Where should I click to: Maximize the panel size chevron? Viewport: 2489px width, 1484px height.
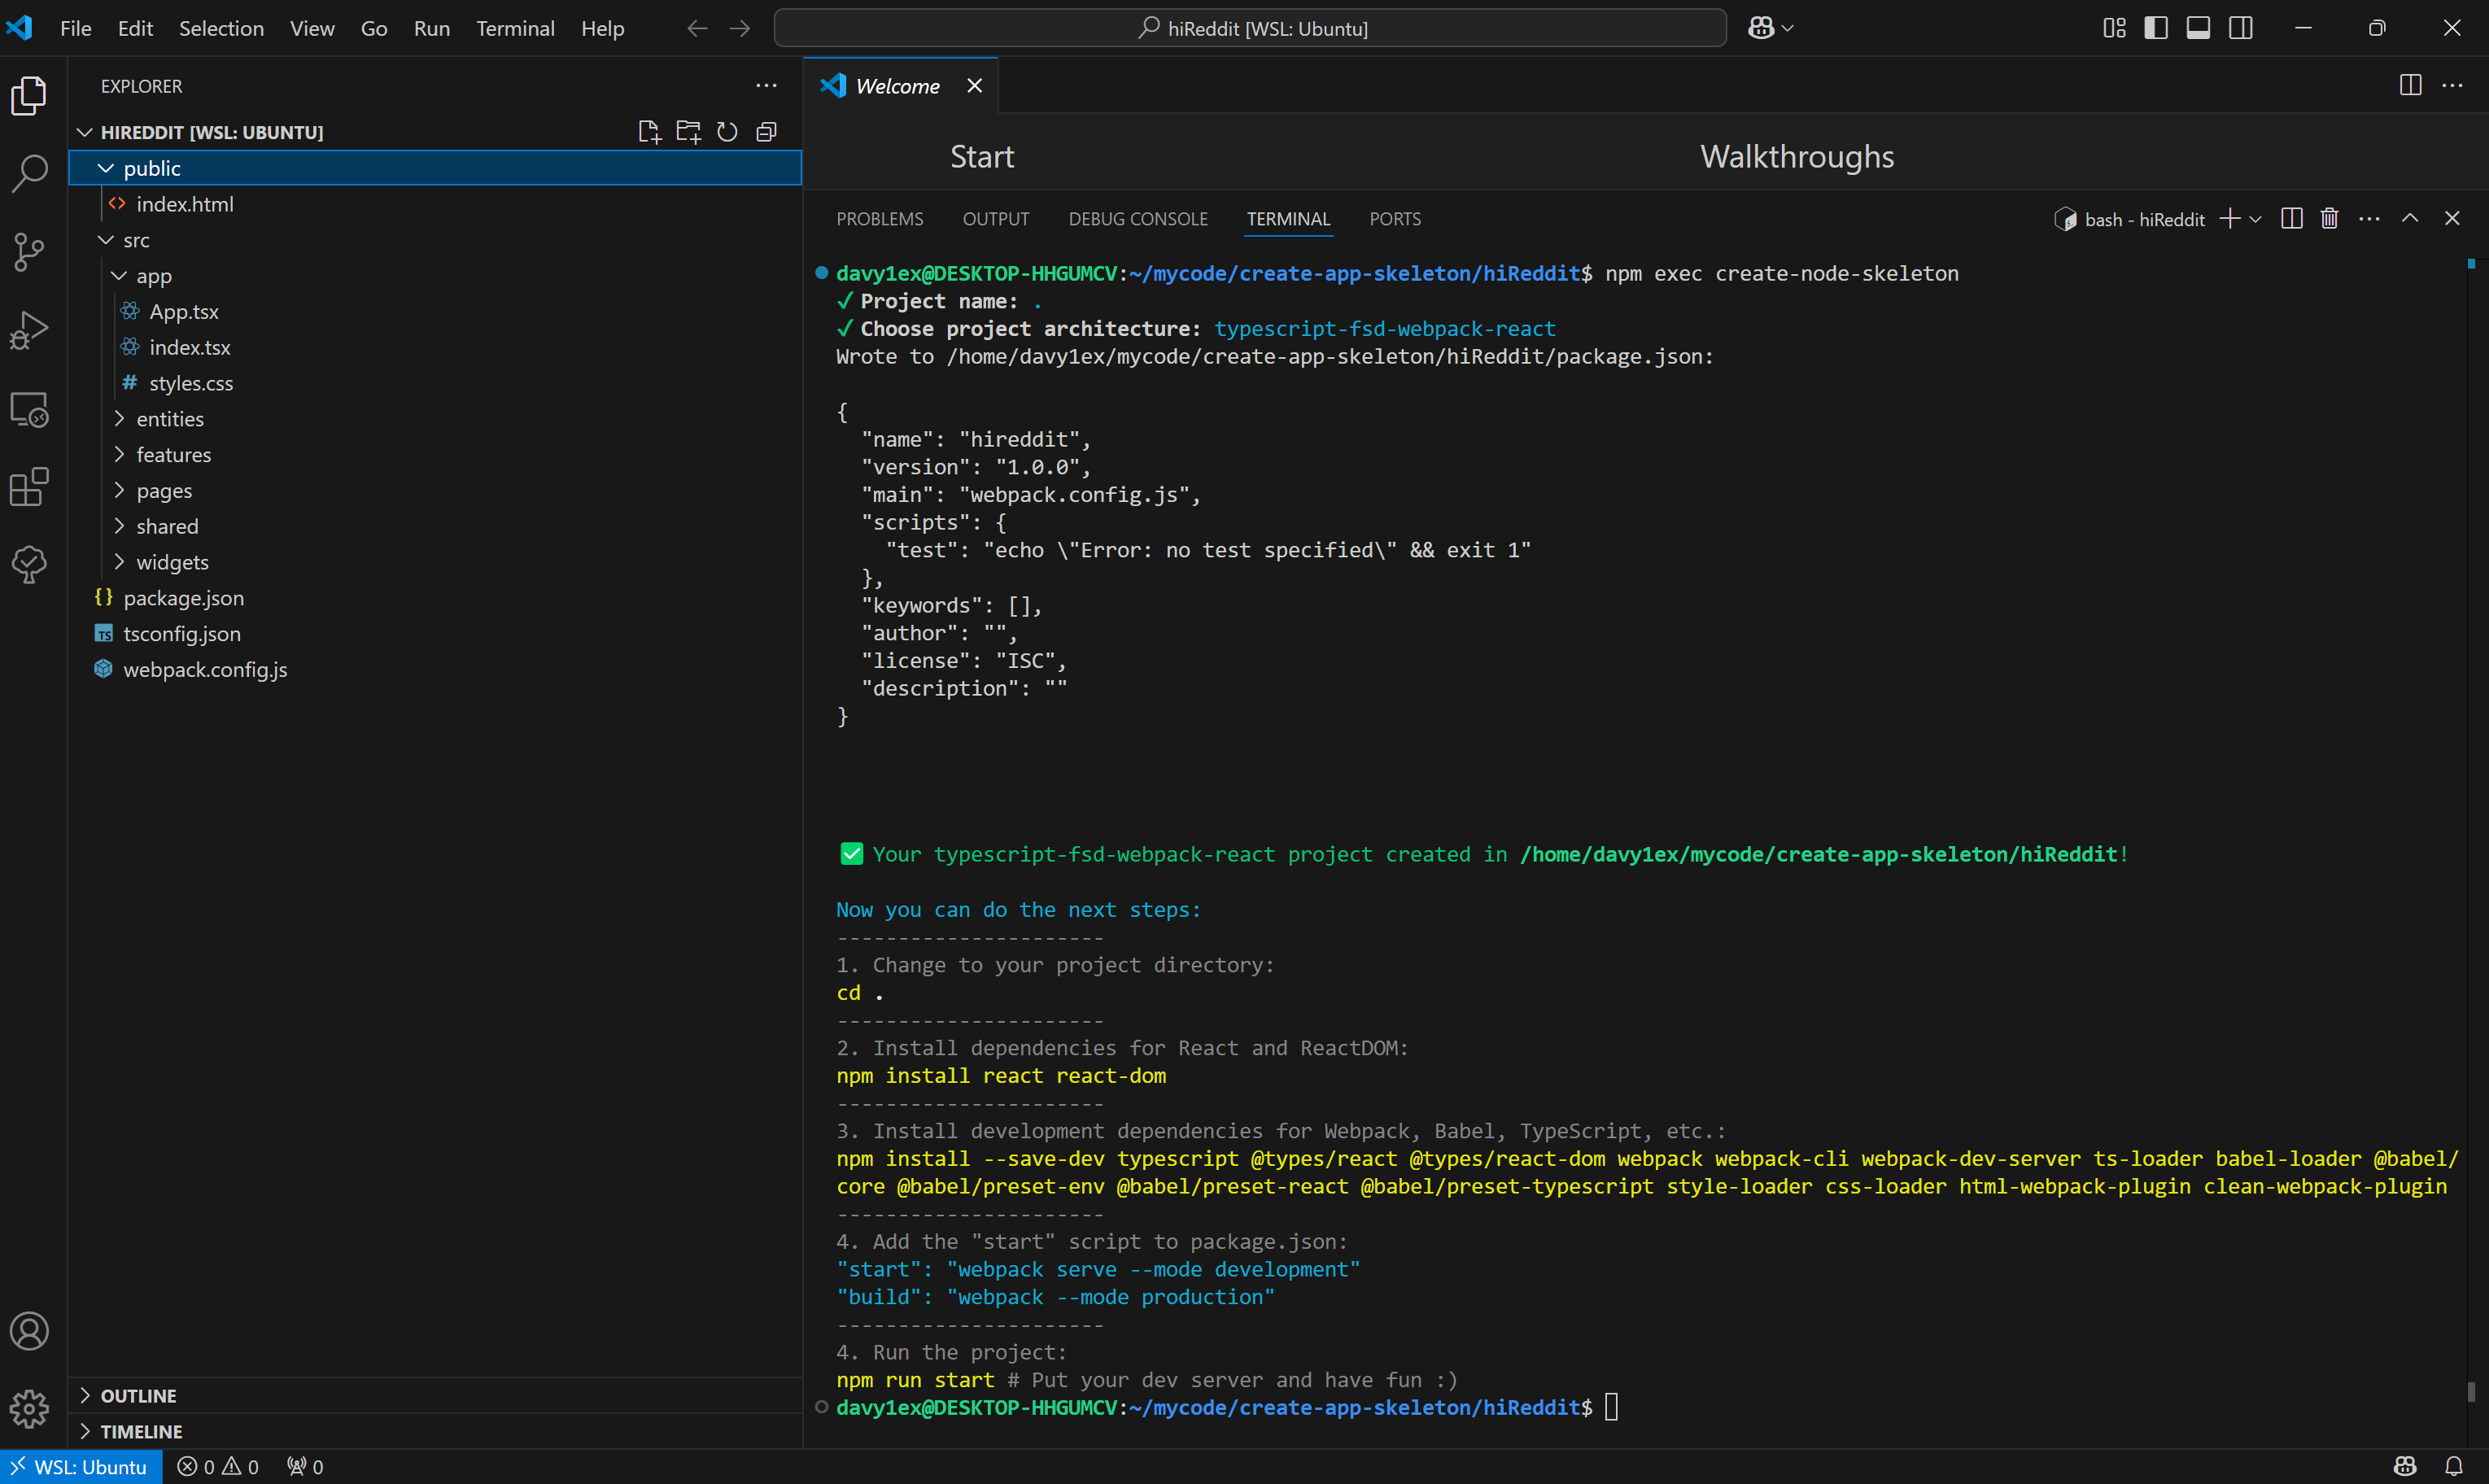tap(2410, 218)
